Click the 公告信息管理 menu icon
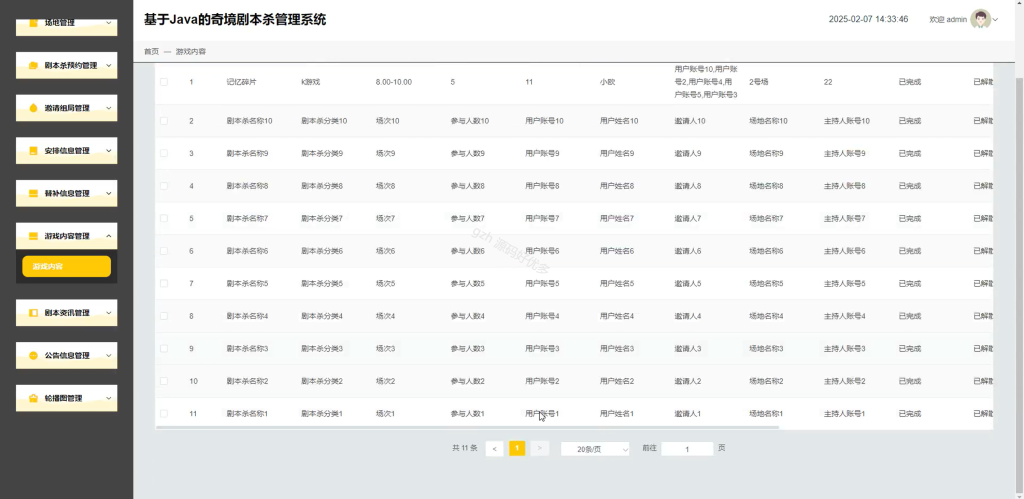The height and width of the screenshot is (499, 1024). coord(33,355)
